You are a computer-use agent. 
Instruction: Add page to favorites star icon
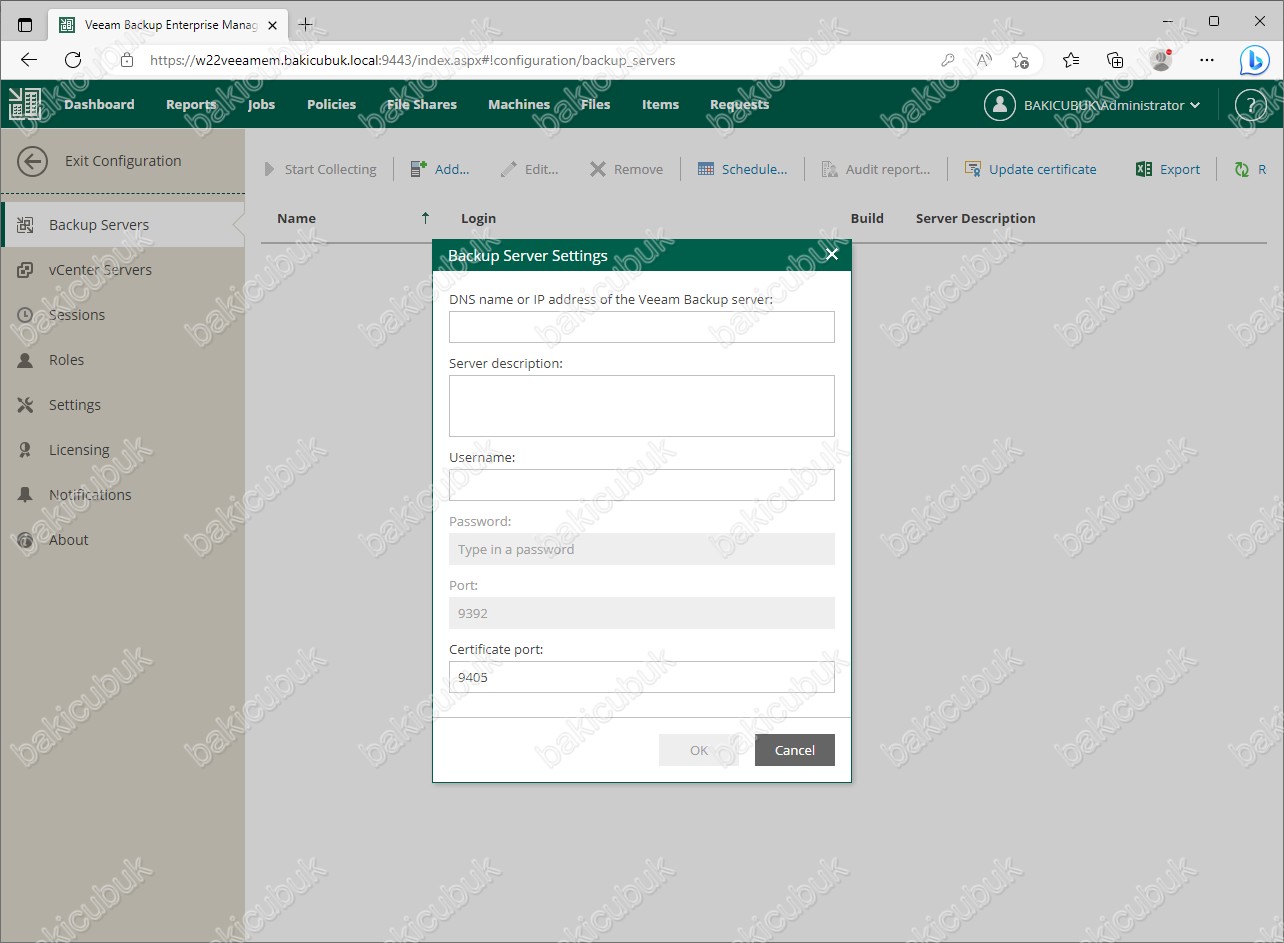[1020, 60]
